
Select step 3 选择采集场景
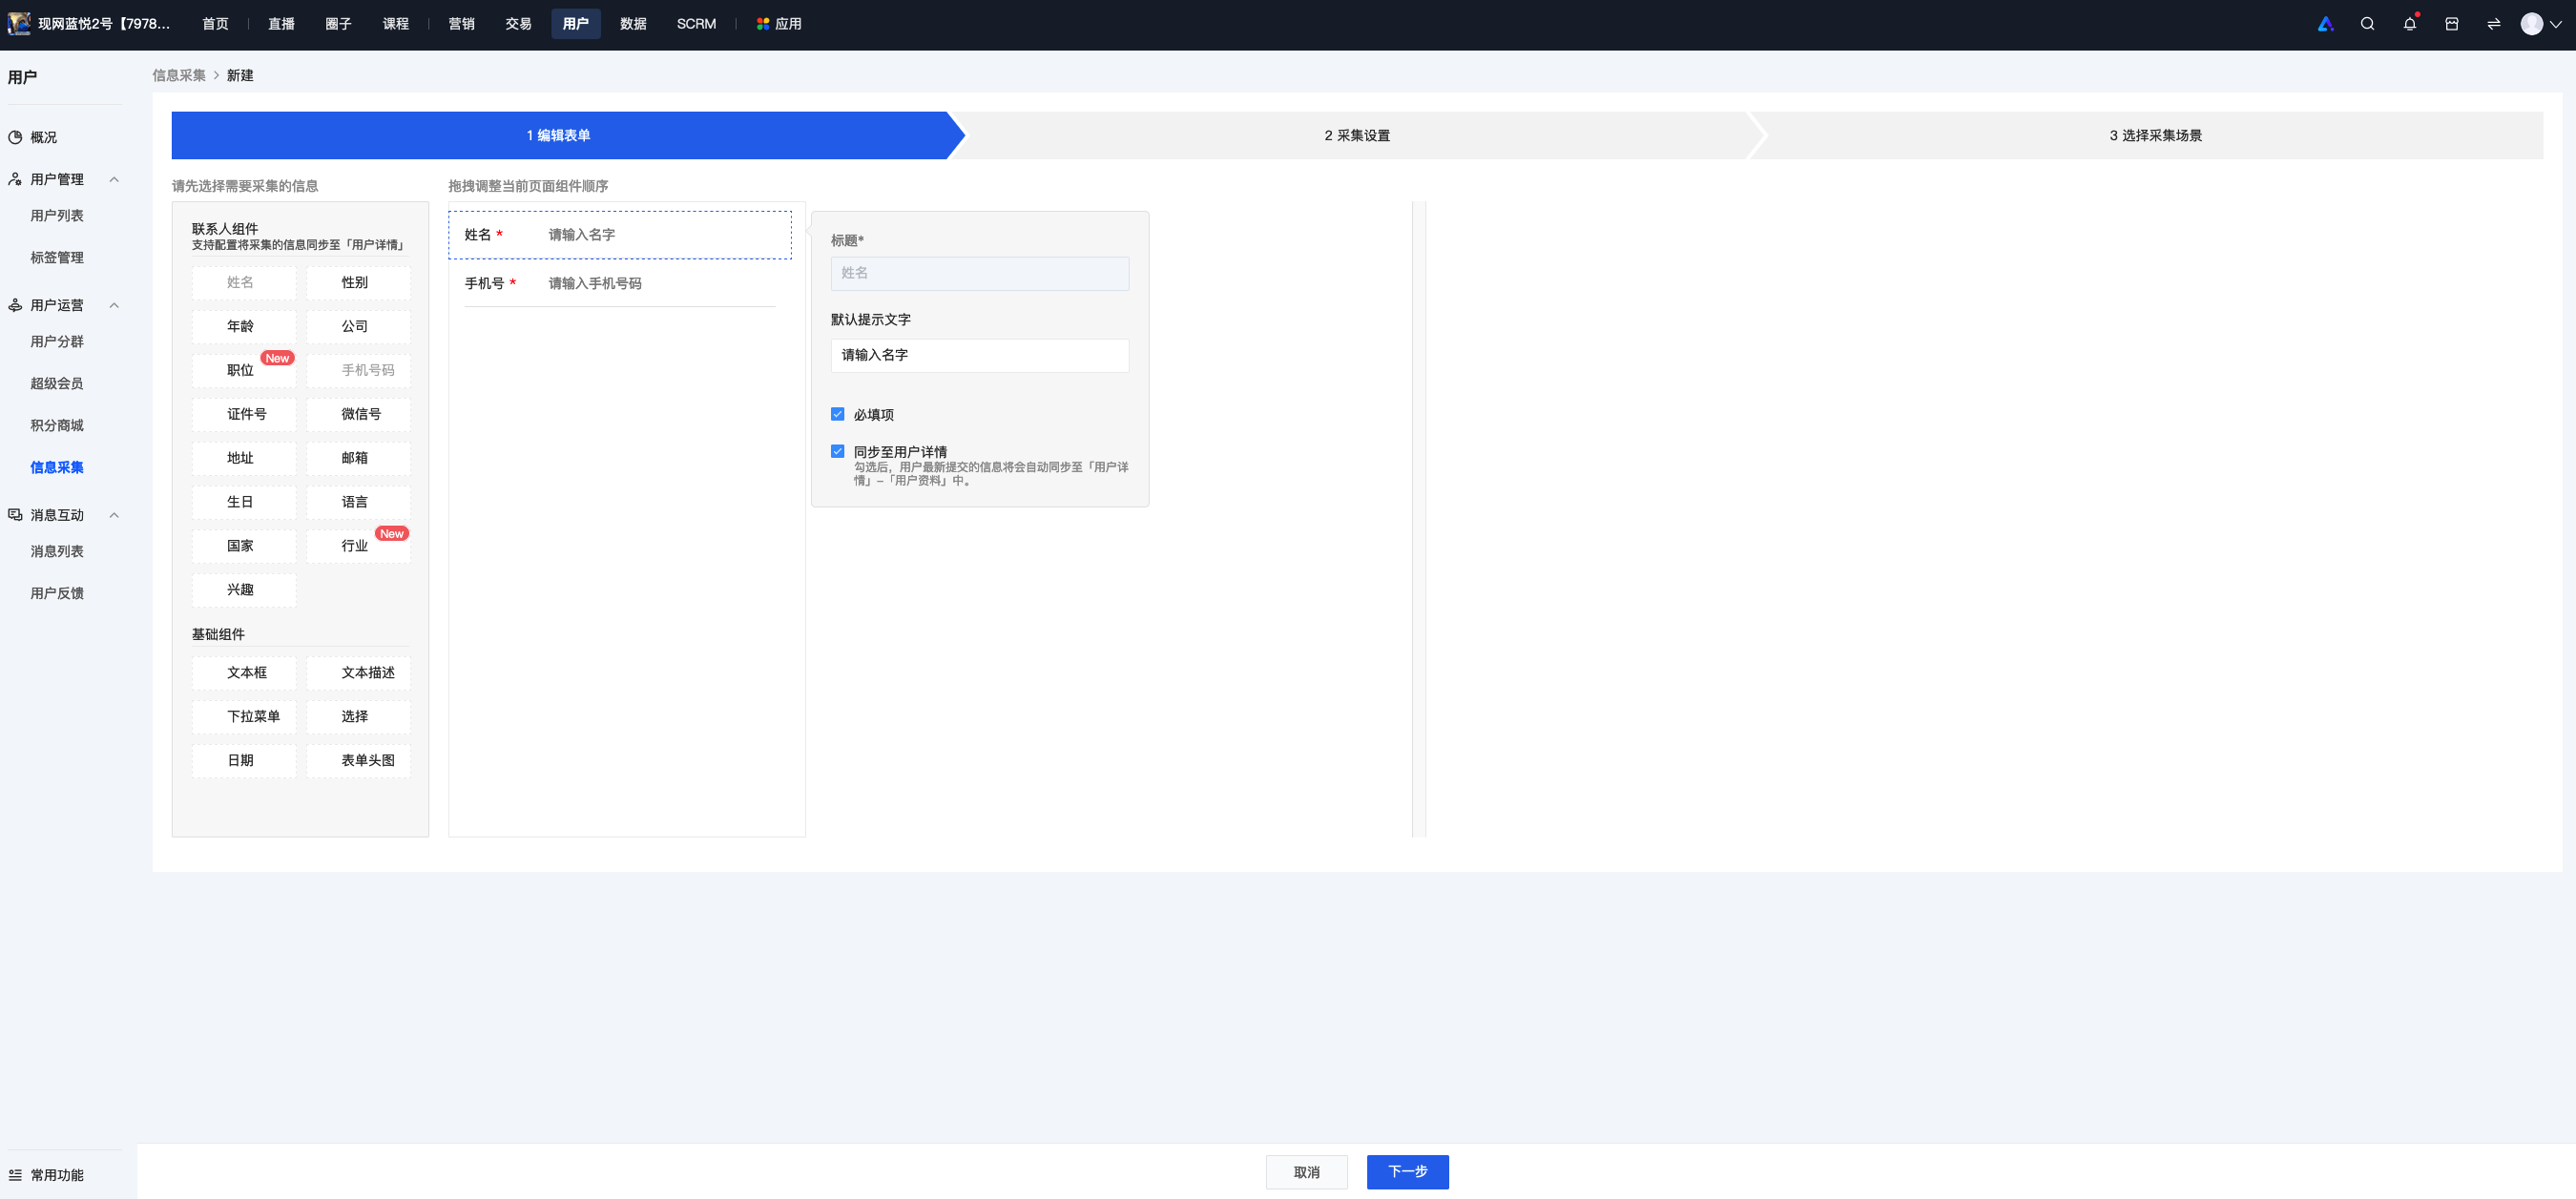2155,135
